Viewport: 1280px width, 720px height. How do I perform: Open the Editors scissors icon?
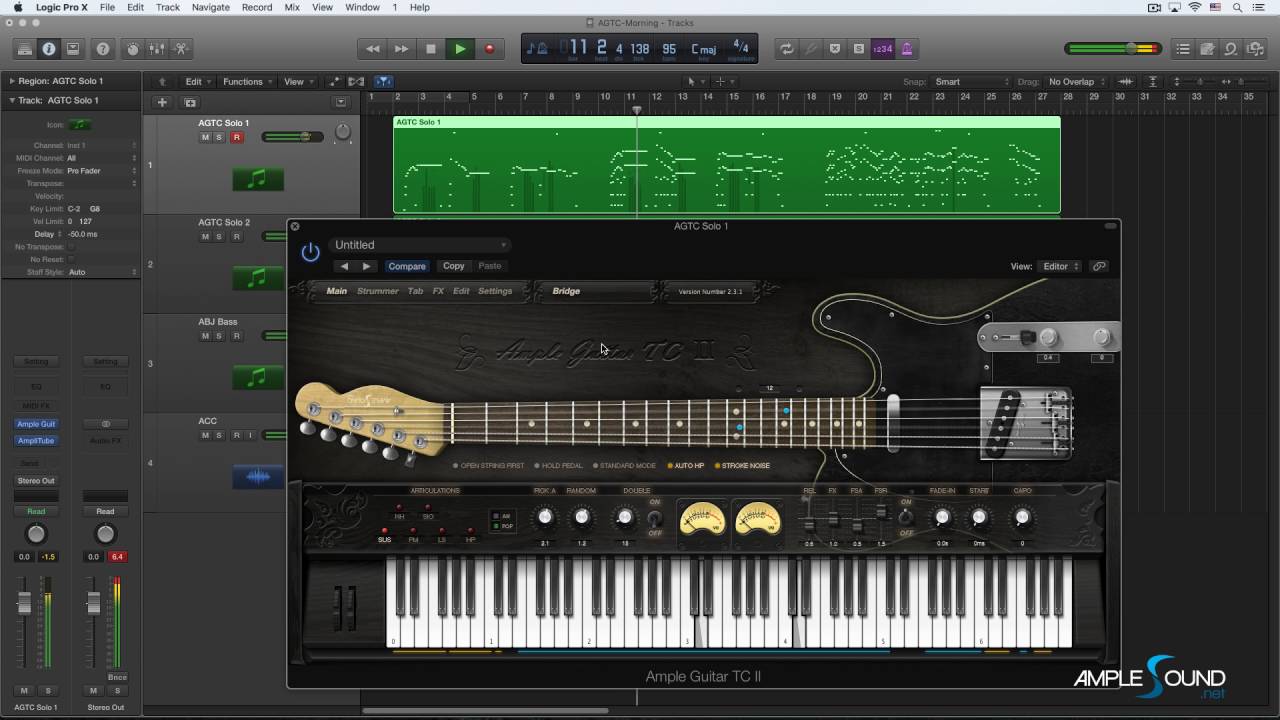coord(181,48)
